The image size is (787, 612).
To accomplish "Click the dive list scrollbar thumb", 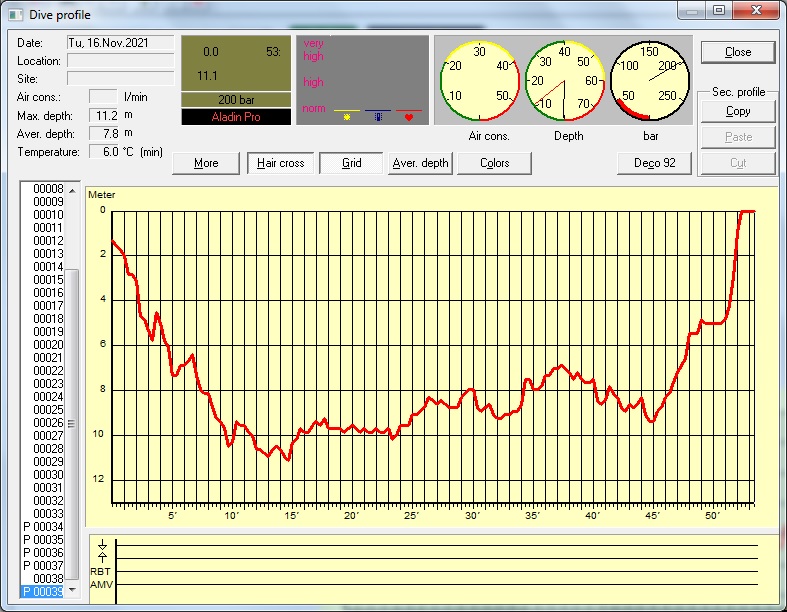I will (72, 424).
